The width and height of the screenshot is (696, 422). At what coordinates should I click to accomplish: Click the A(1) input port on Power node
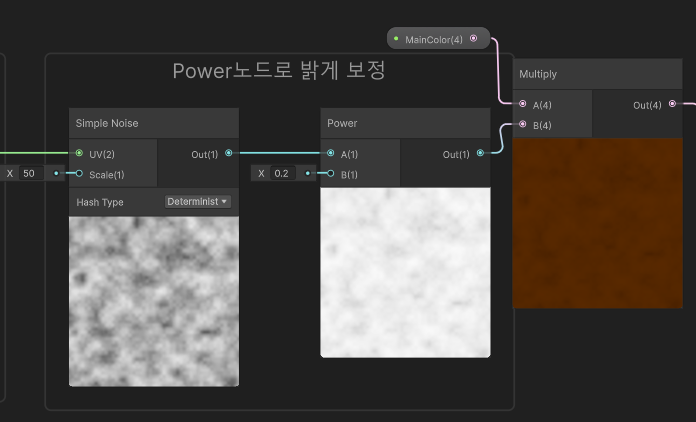coord(330,153)
